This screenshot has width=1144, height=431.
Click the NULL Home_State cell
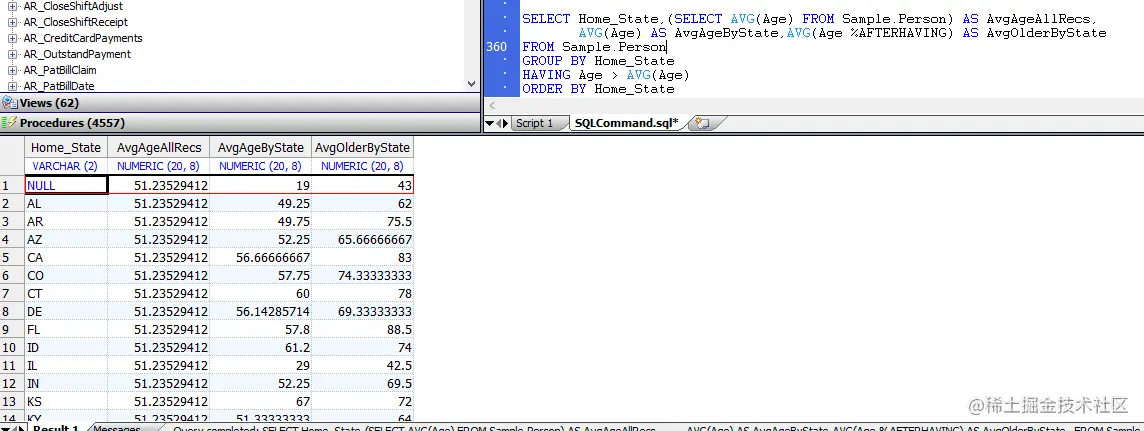tap(66, 185)
